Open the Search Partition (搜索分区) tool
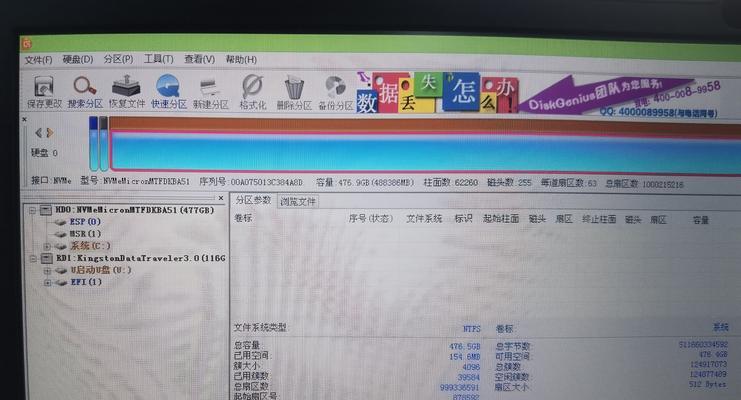The image size is (741, 400). [85, 92]
